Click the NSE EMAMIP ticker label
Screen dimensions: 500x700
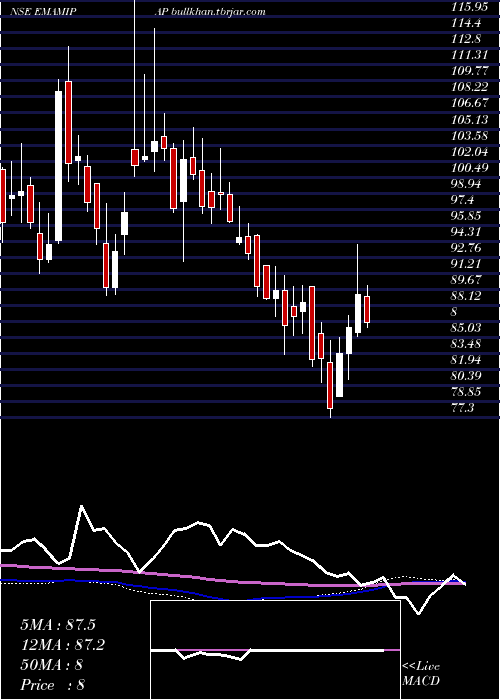tap(42, 12)
